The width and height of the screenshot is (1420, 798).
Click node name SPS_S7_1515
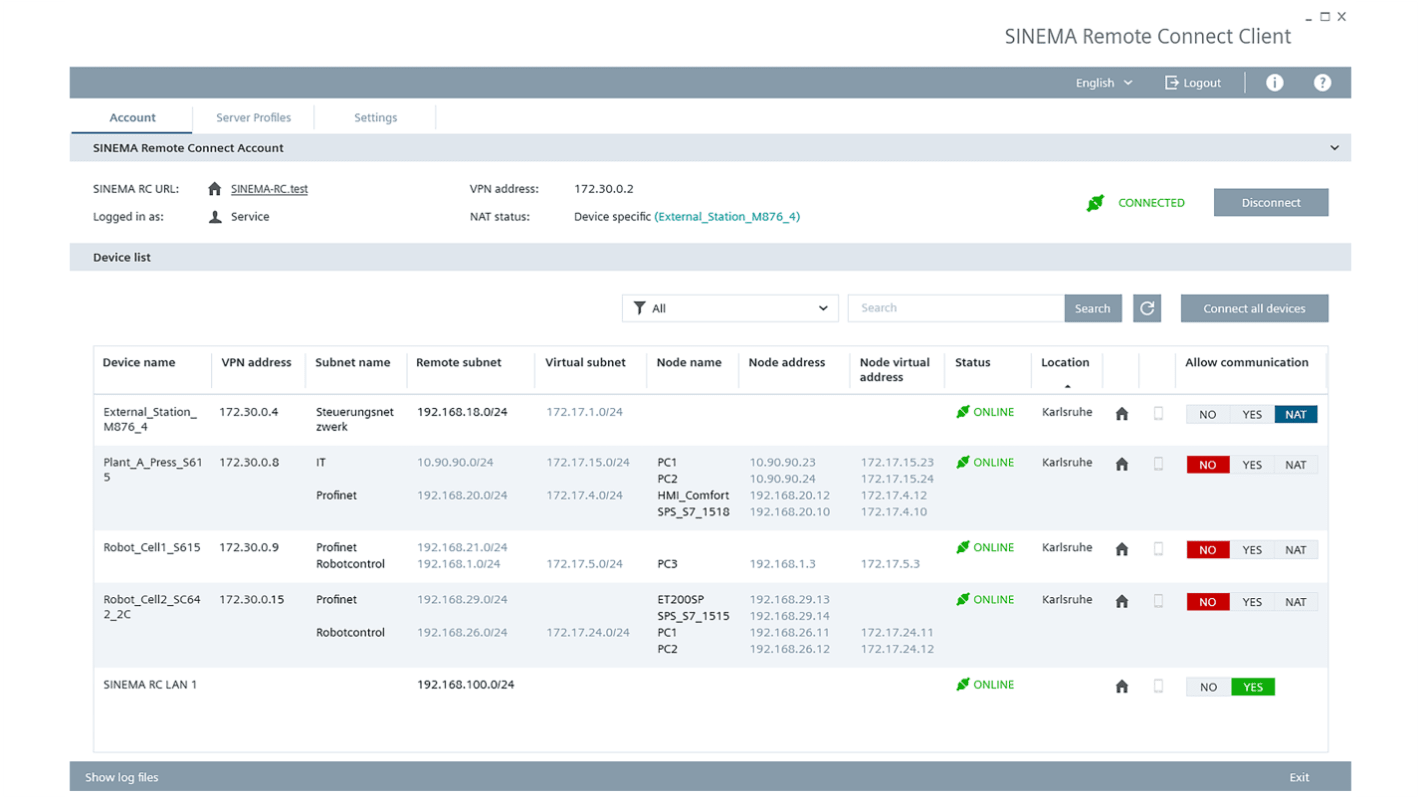pos(693,617)
